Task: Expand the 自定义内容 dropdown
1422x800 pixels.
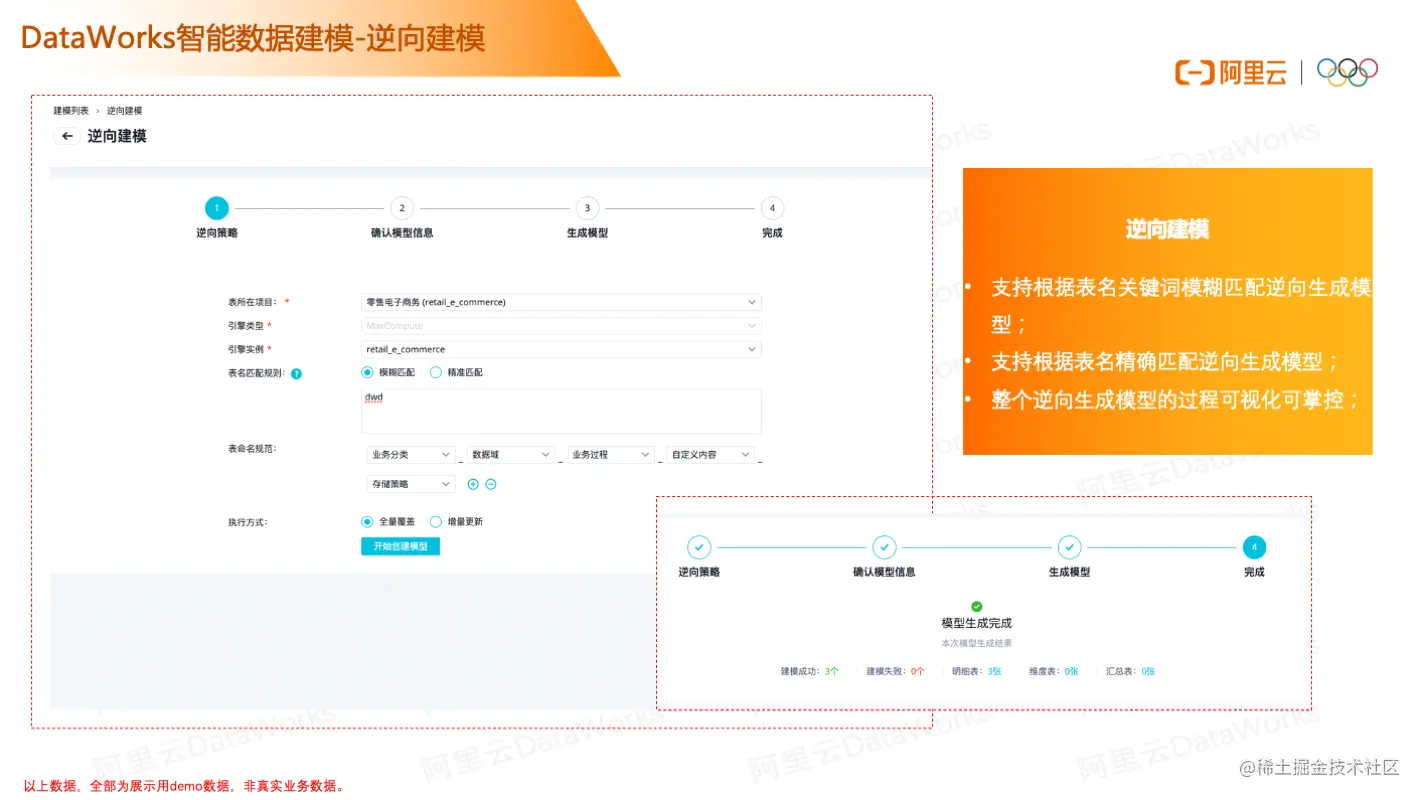Action: click(x=711, y=454)
